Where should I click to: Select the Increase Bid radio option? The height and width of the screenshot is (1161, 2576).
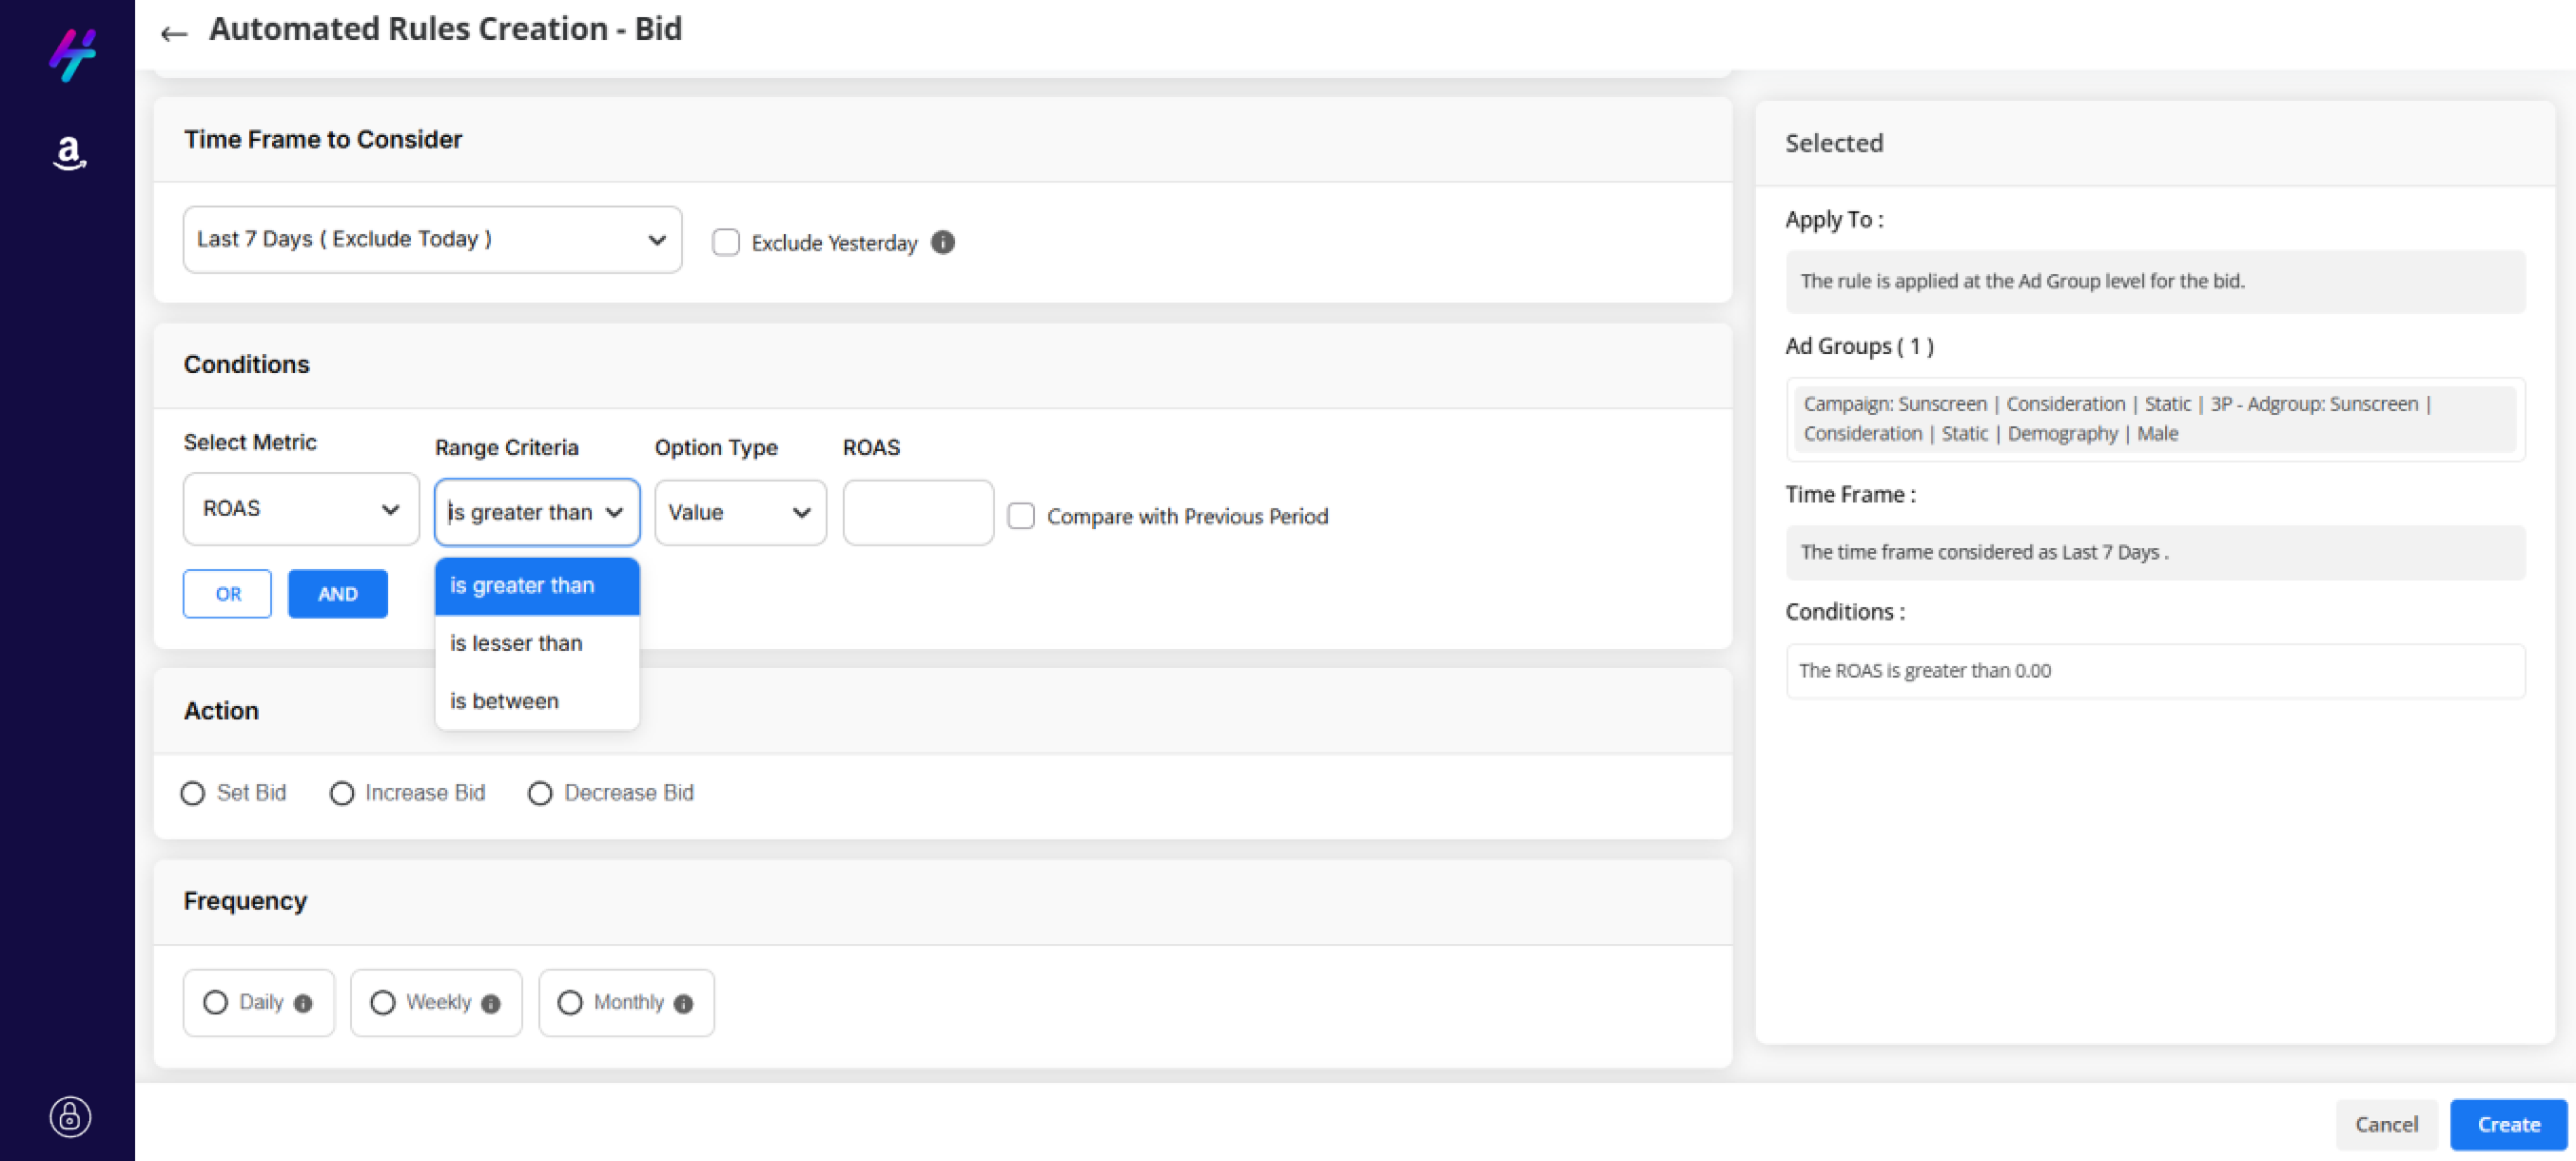342,793
